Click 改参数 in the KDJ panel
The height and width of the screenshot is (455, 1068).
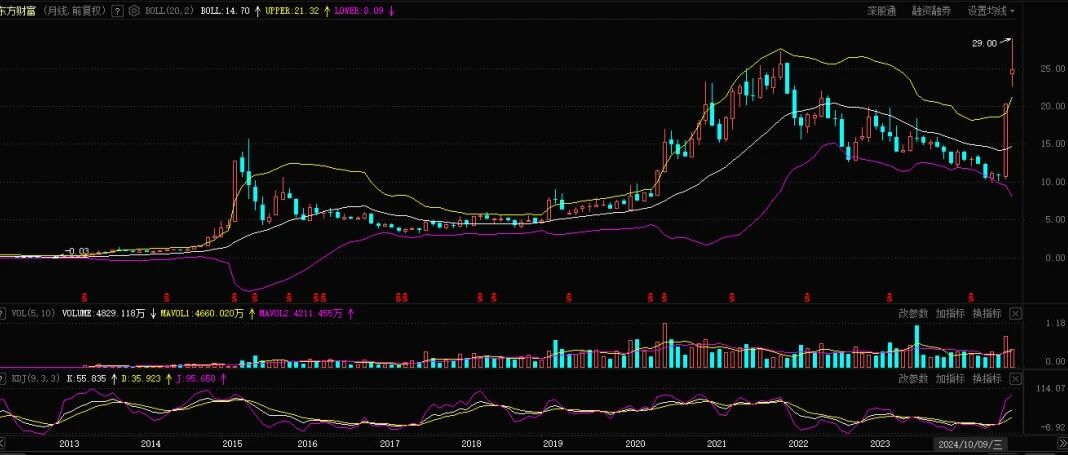coord(913,378)
